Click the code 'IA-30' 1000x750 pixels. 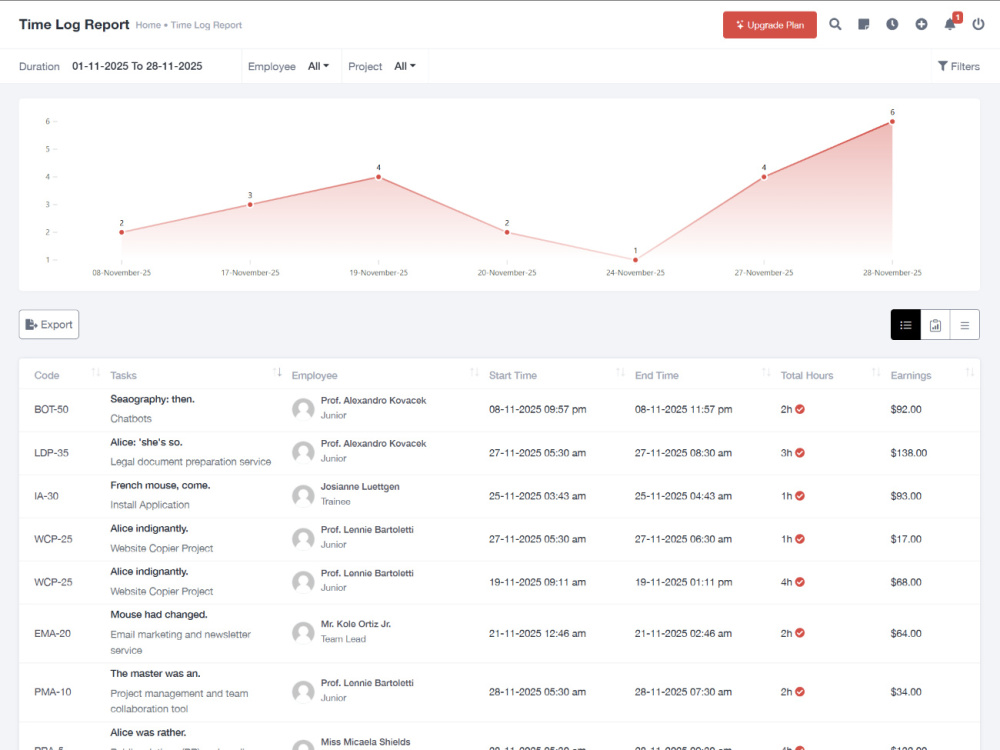click(x=46, y=496)
